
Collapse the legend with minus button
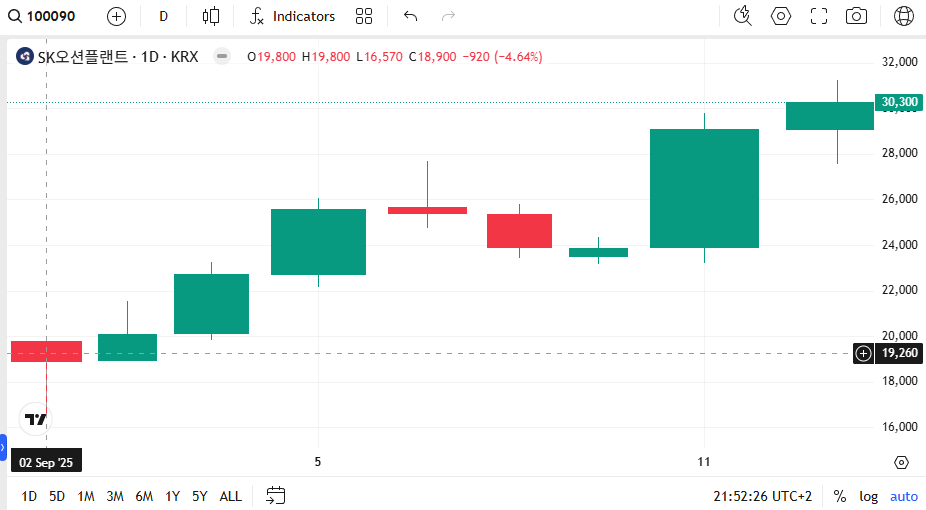[x=222, y=57]
